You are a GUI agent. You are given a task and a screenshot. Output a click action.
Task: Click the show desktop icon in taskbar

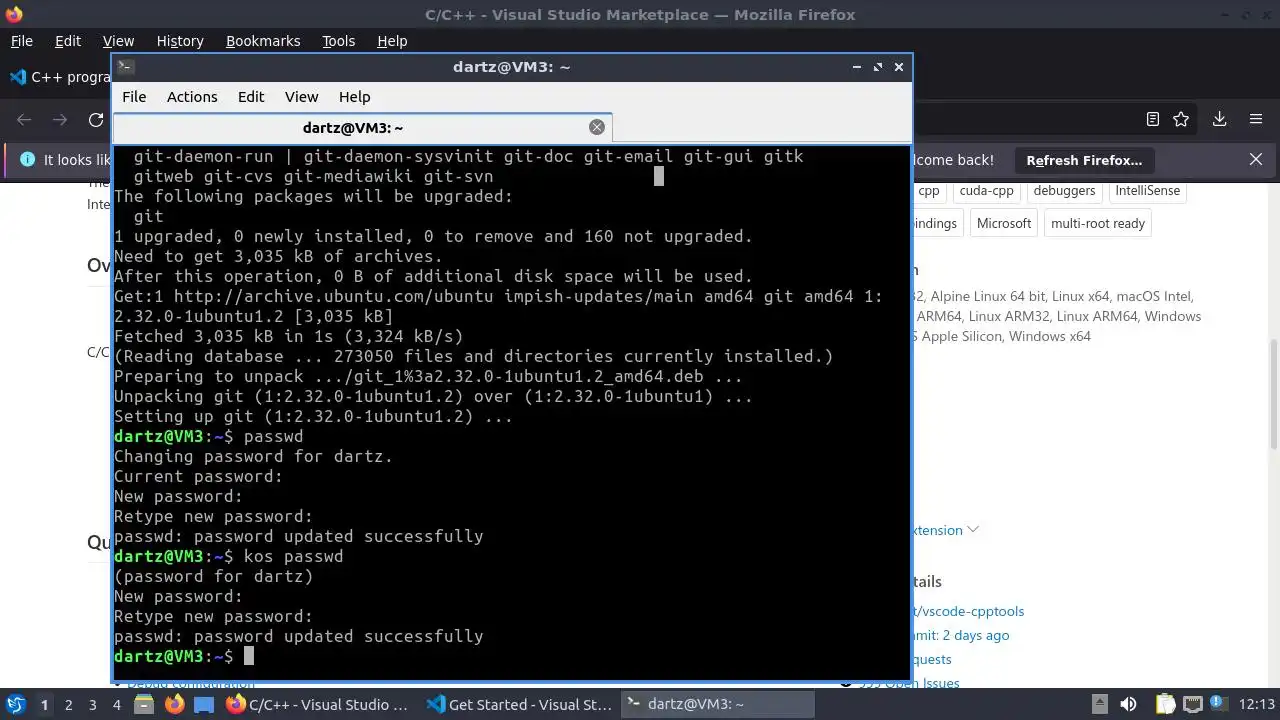pyautogui.click(x=204, y=705)
